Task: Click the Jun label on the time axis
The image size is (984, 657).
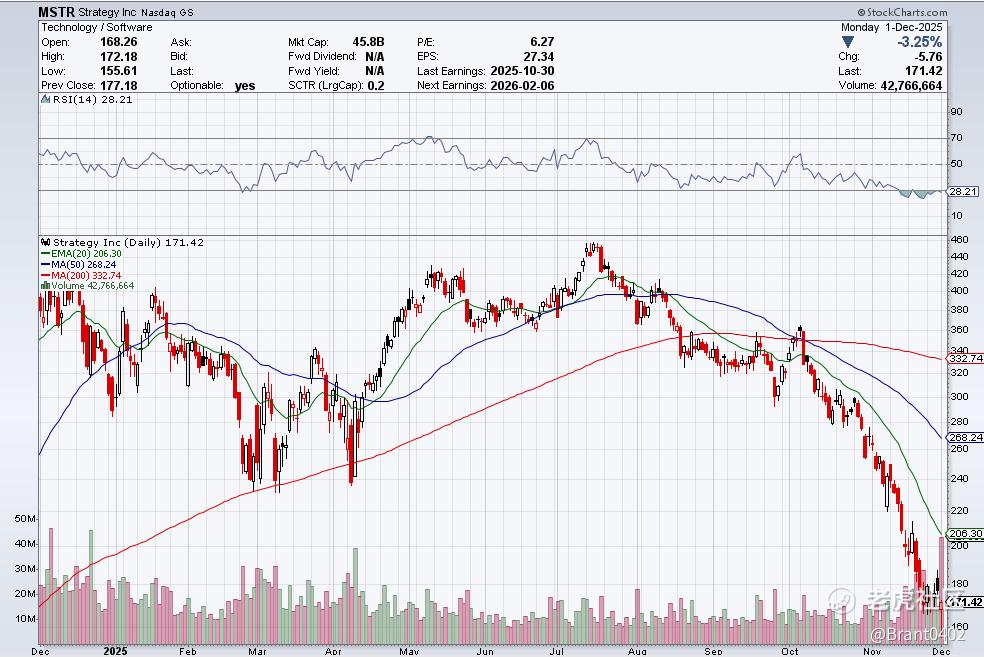Action: (x=485, y=651)
